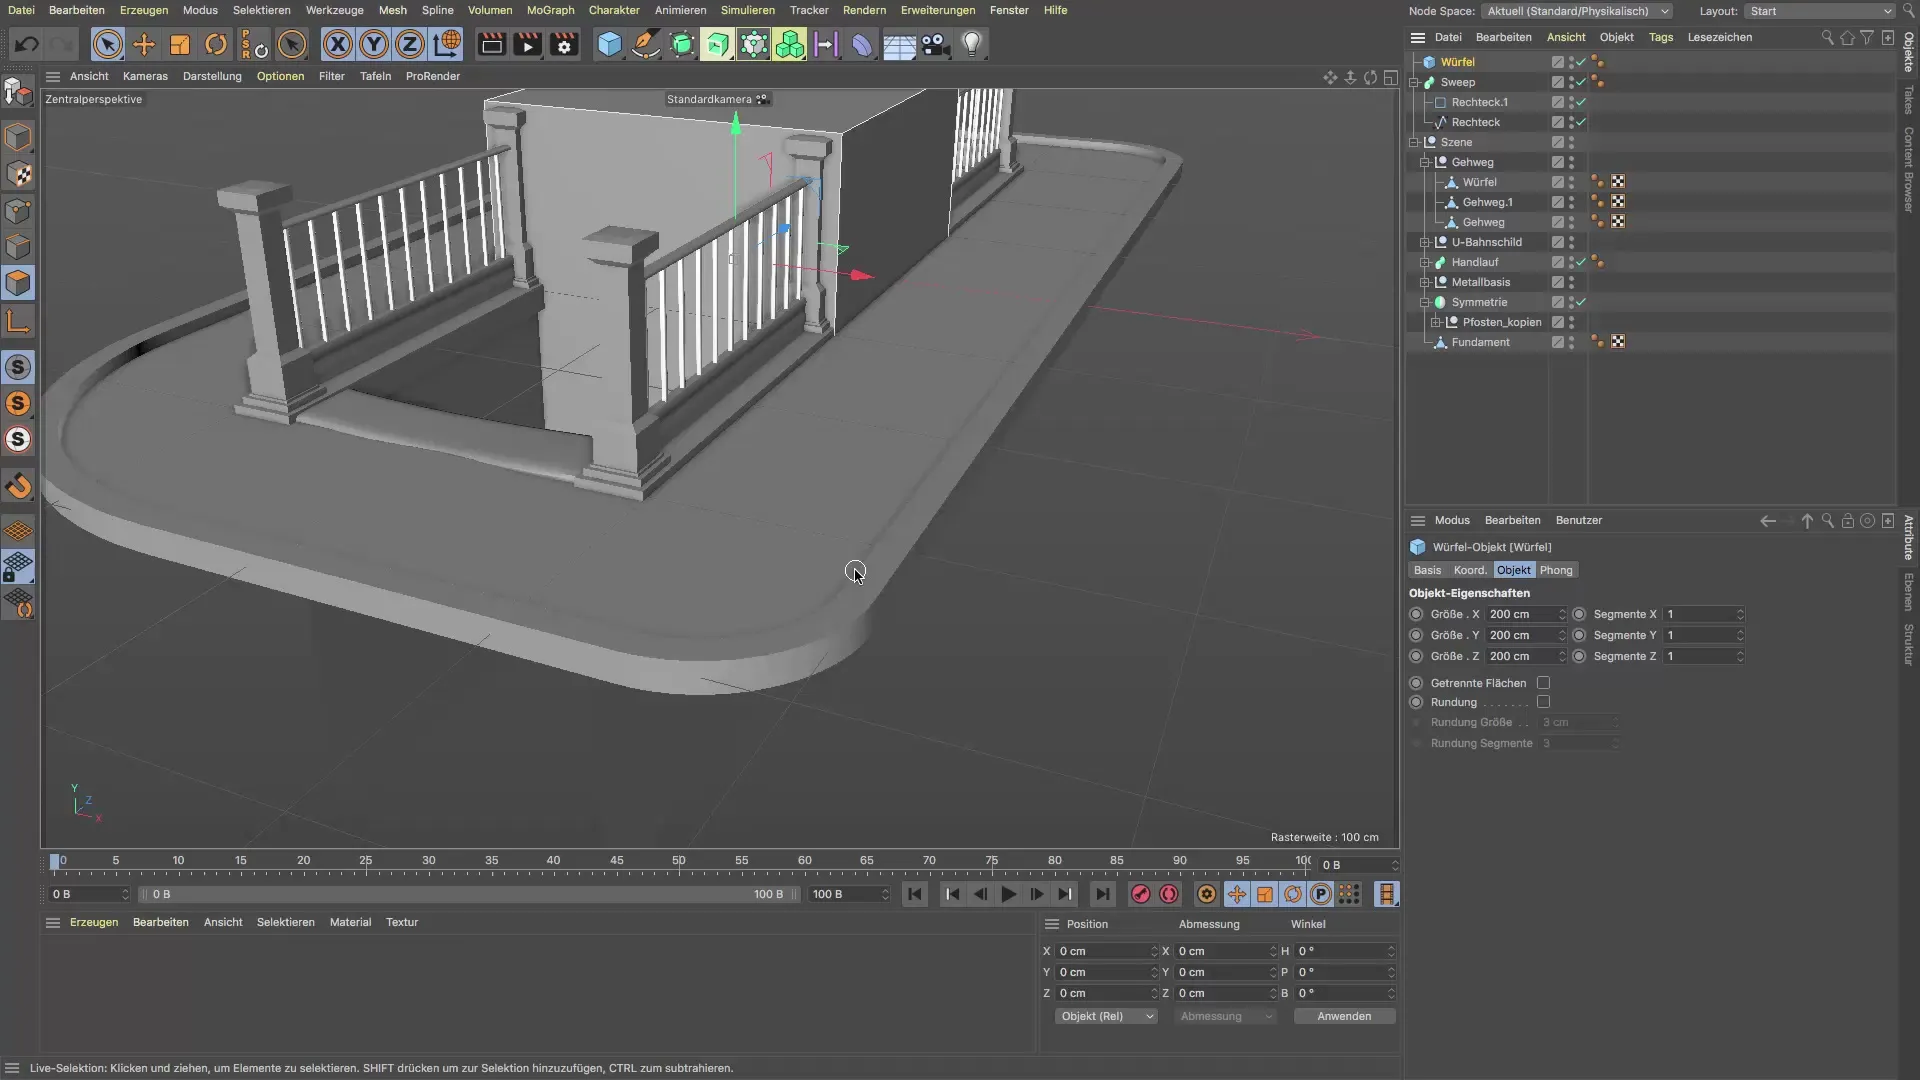This screenshot has height=1080, width=1920.
Task: Click the Undo arrow icon
Action: click(27, 44)
